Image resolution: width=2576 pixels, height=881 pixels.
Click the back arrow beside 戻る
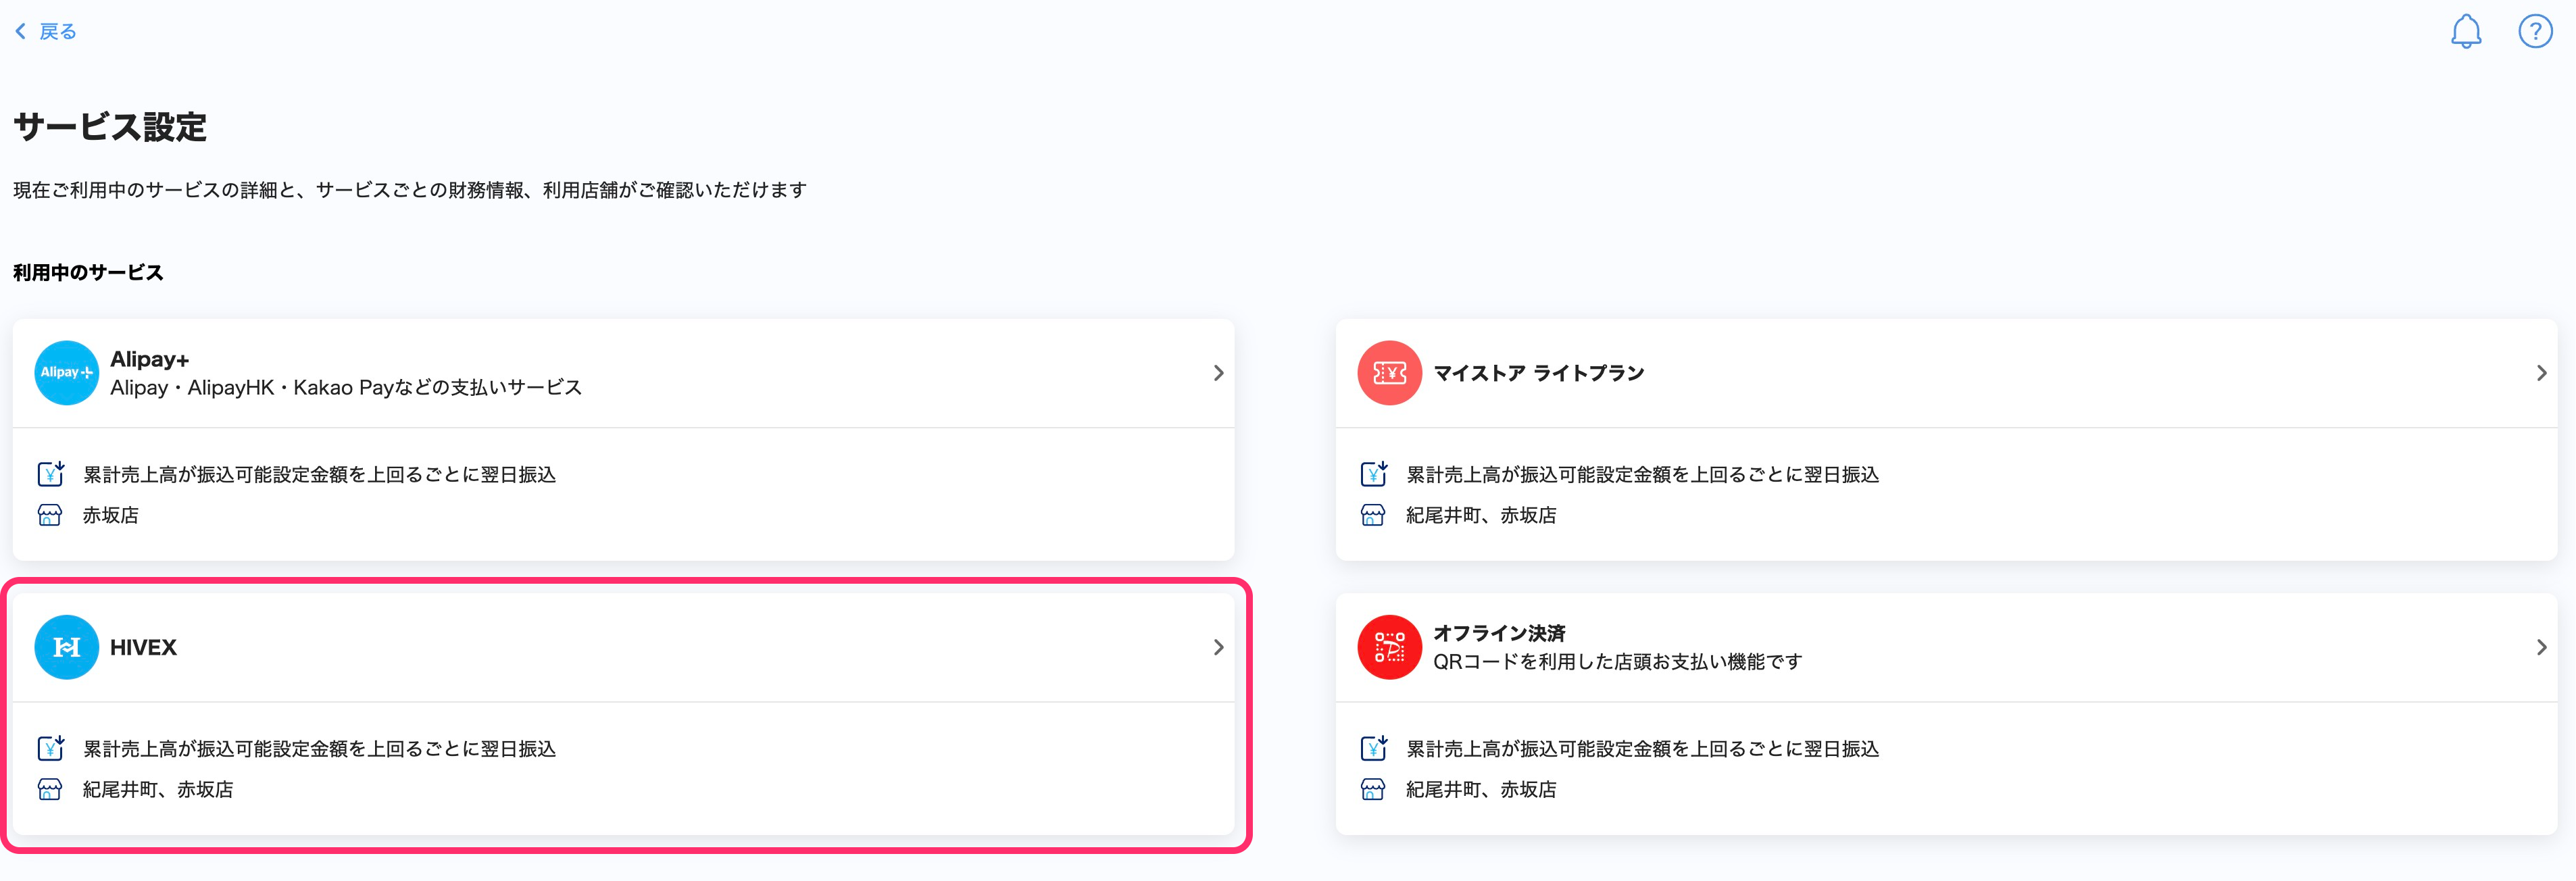(21, 32)
